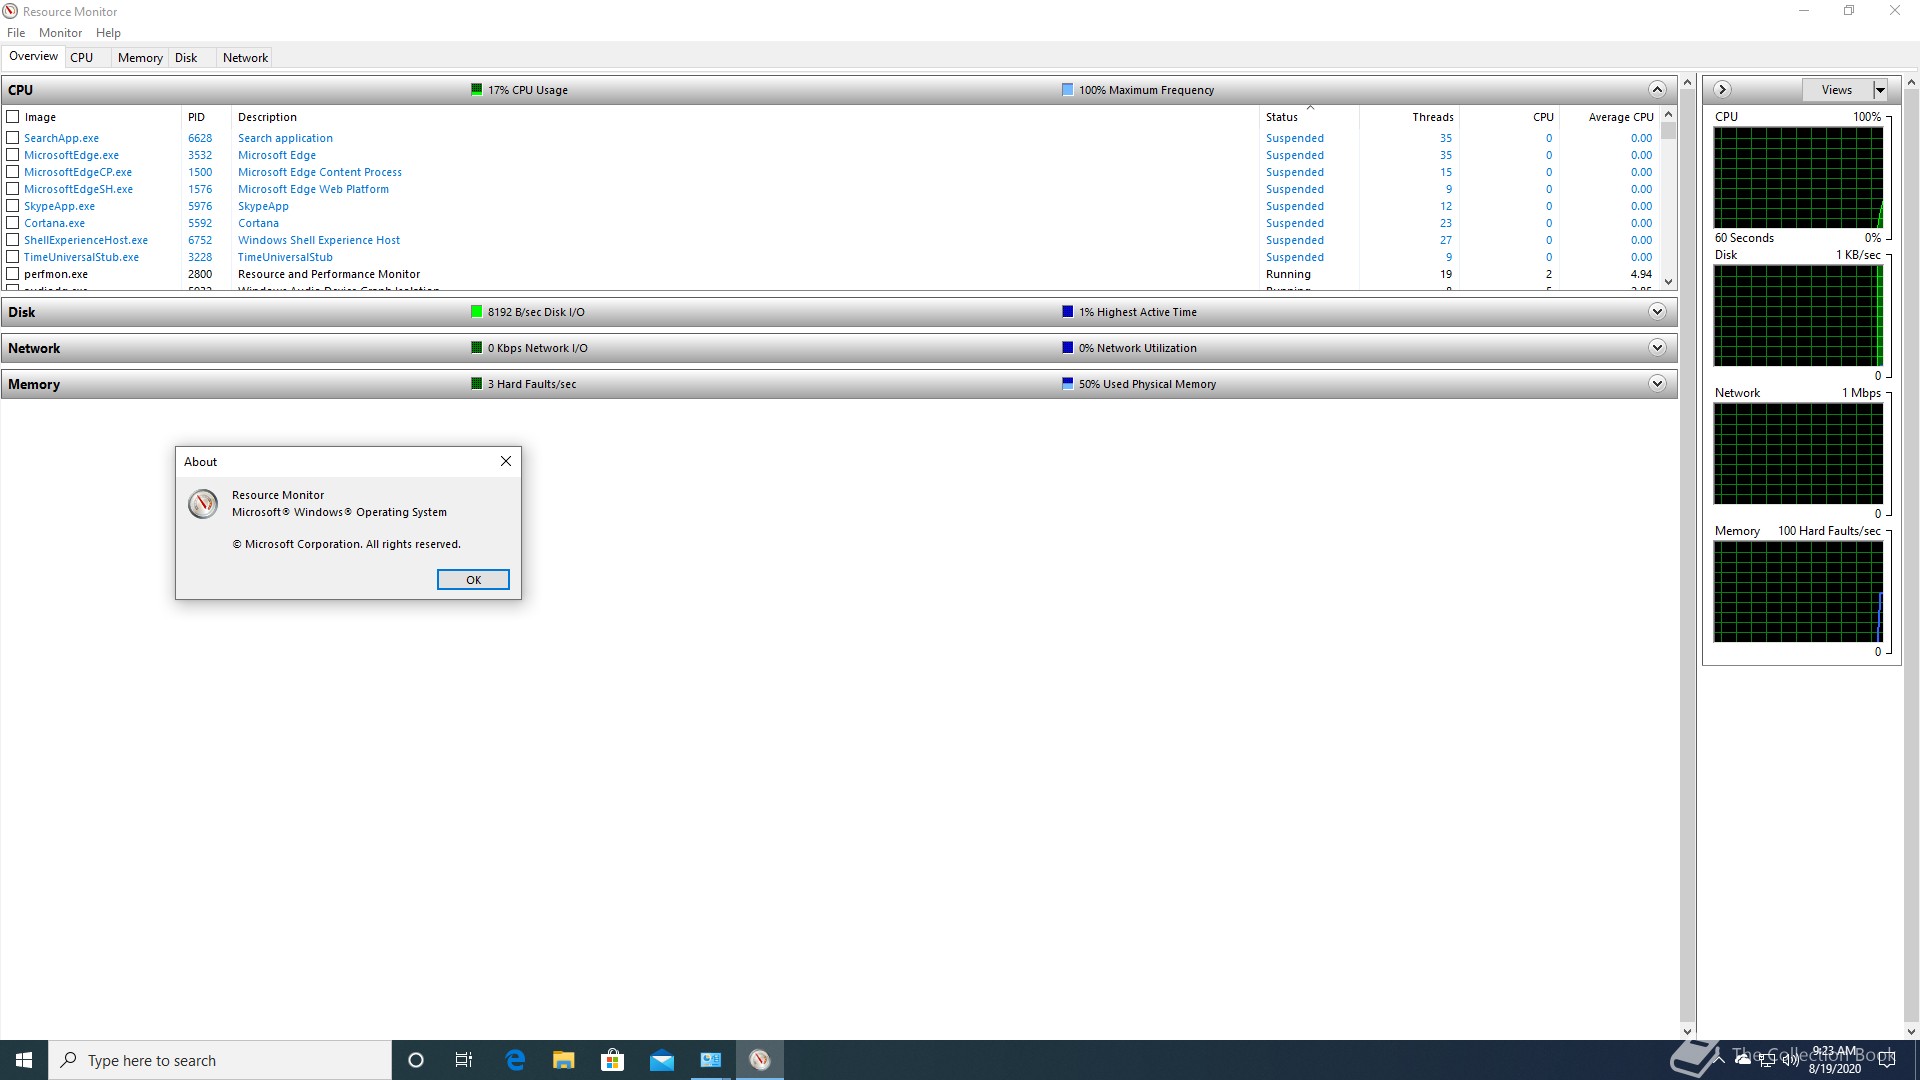Launch Microsoft Store from taskbar

(612, 1060)
